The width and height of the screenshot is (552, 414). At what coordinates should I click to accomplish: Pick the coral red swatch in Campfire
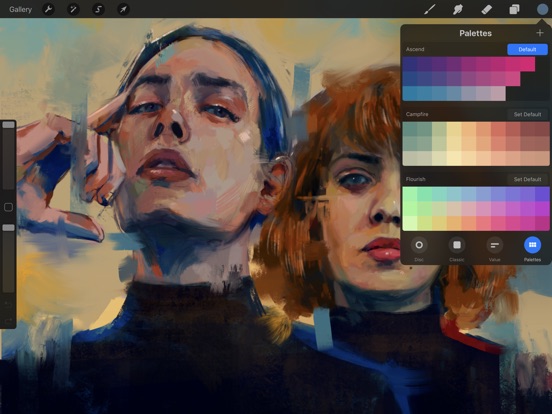[498, 129]
